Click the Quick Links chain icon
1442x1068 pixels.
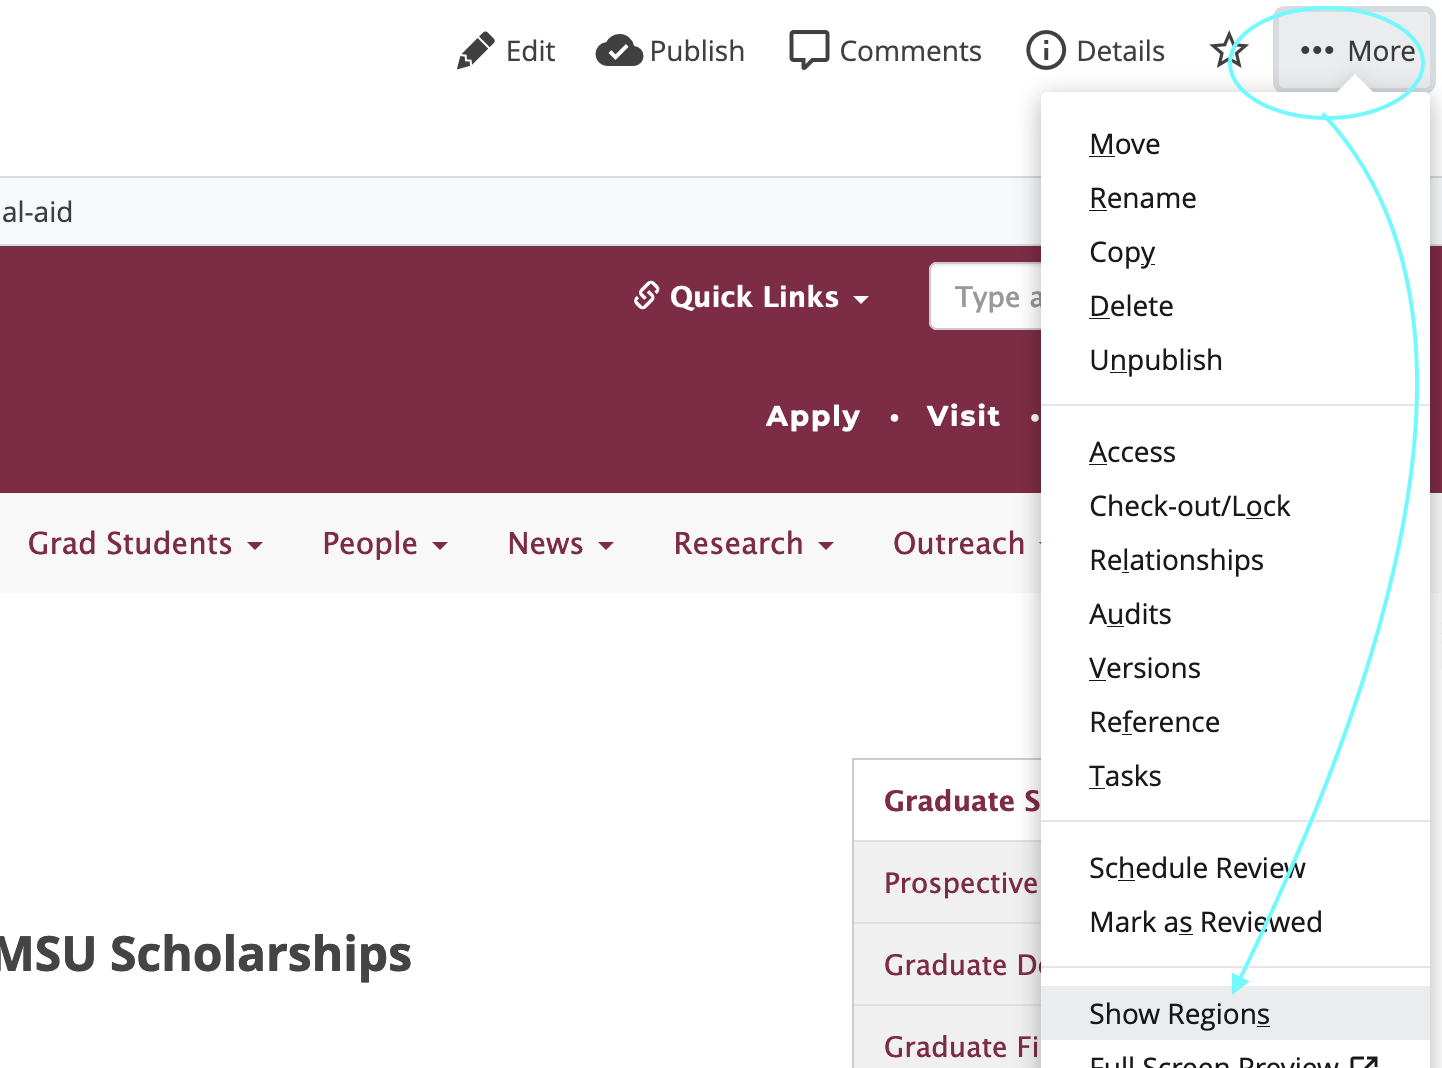[647, 296]
